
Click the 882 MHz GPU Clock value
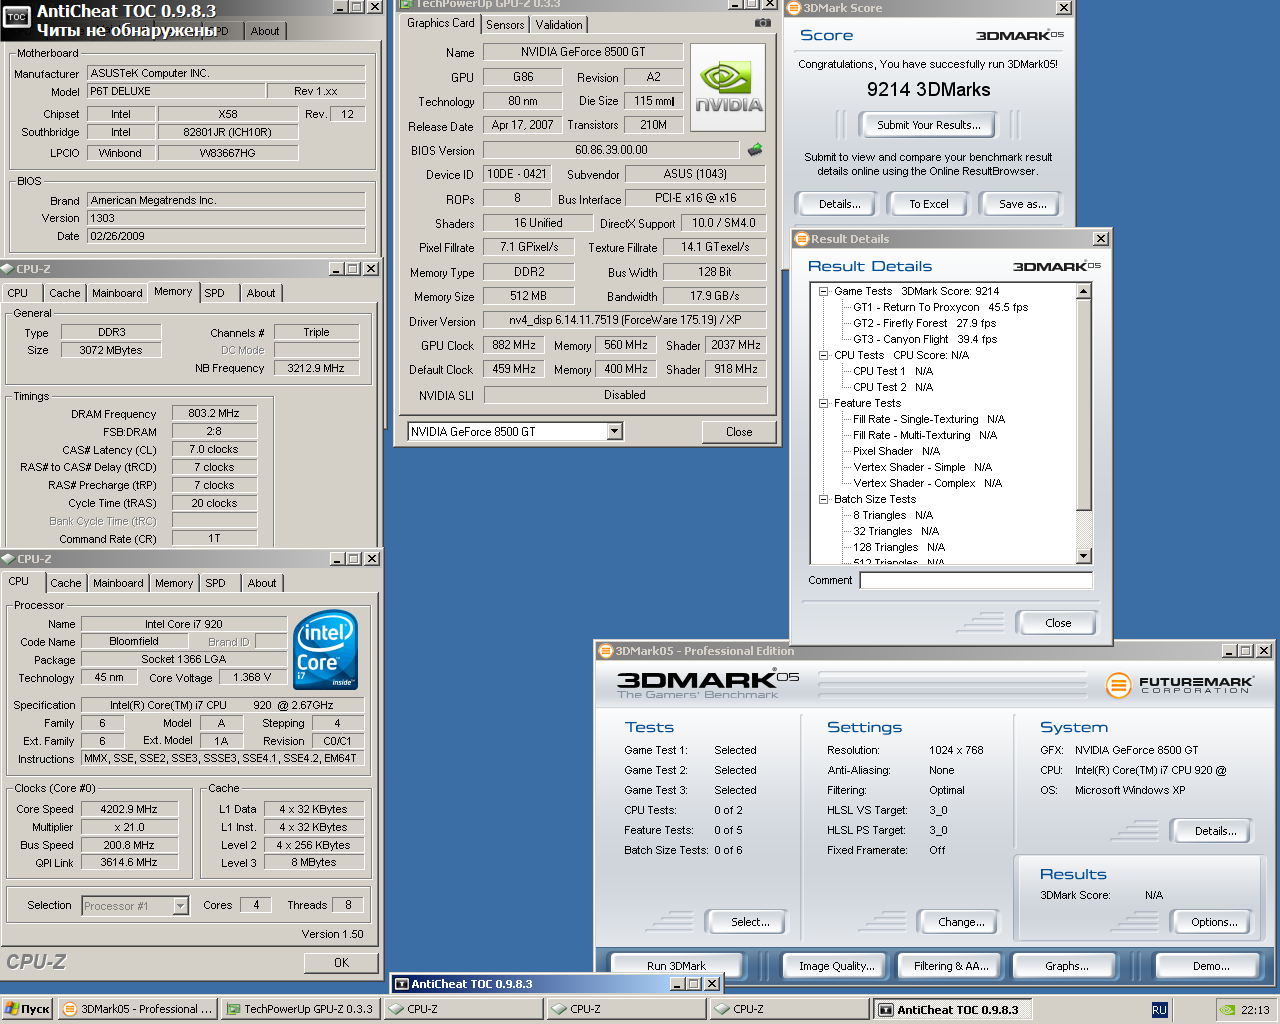click(x=513, y=345)
